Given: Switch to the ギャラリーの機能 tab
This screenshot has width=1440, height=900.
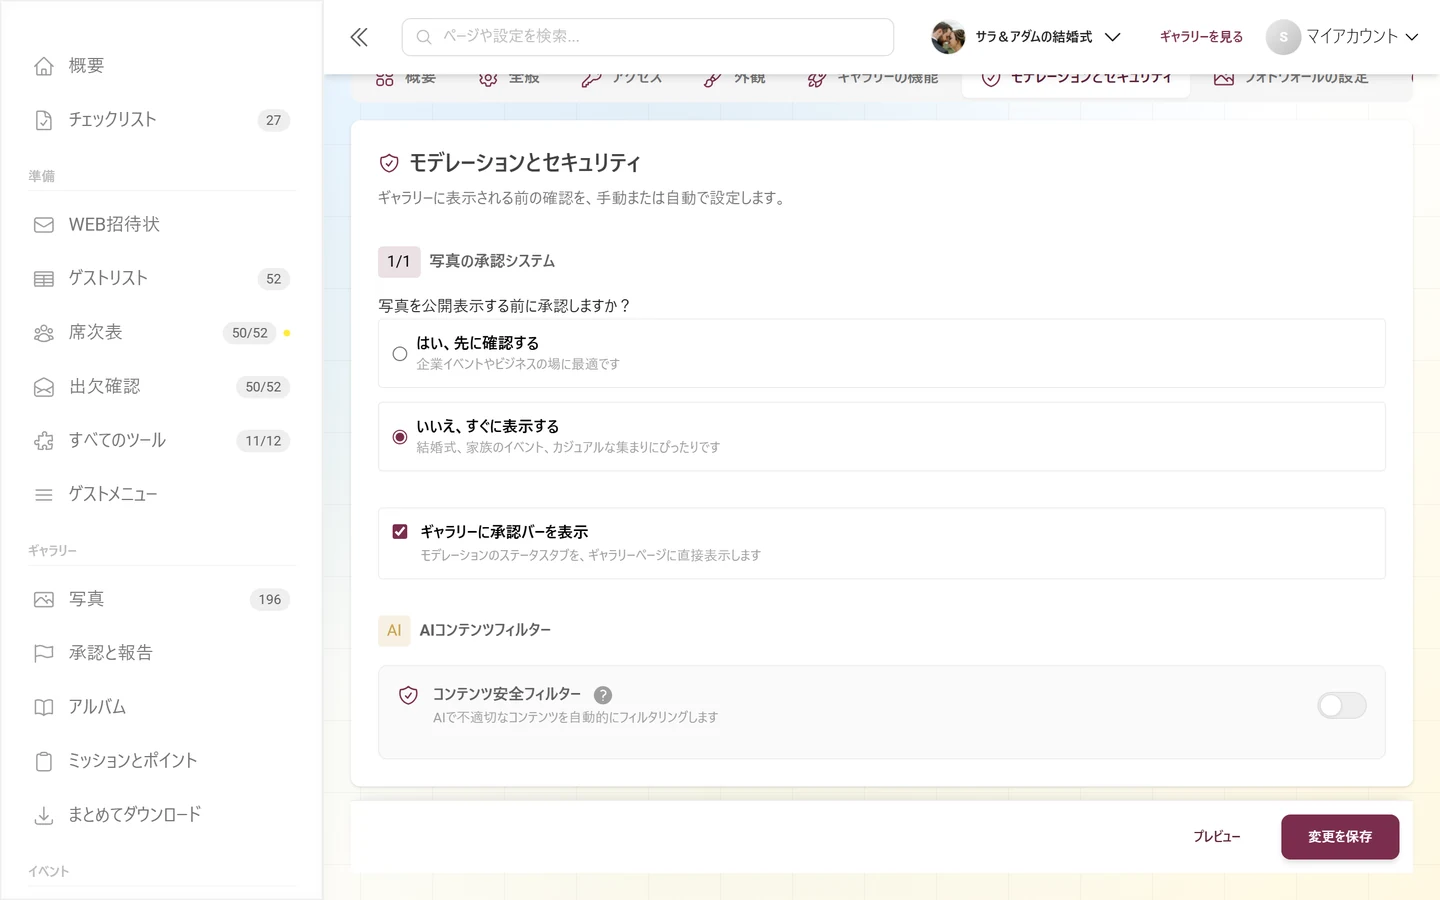Looking at the screenshot, I should [x=873, y=78].
